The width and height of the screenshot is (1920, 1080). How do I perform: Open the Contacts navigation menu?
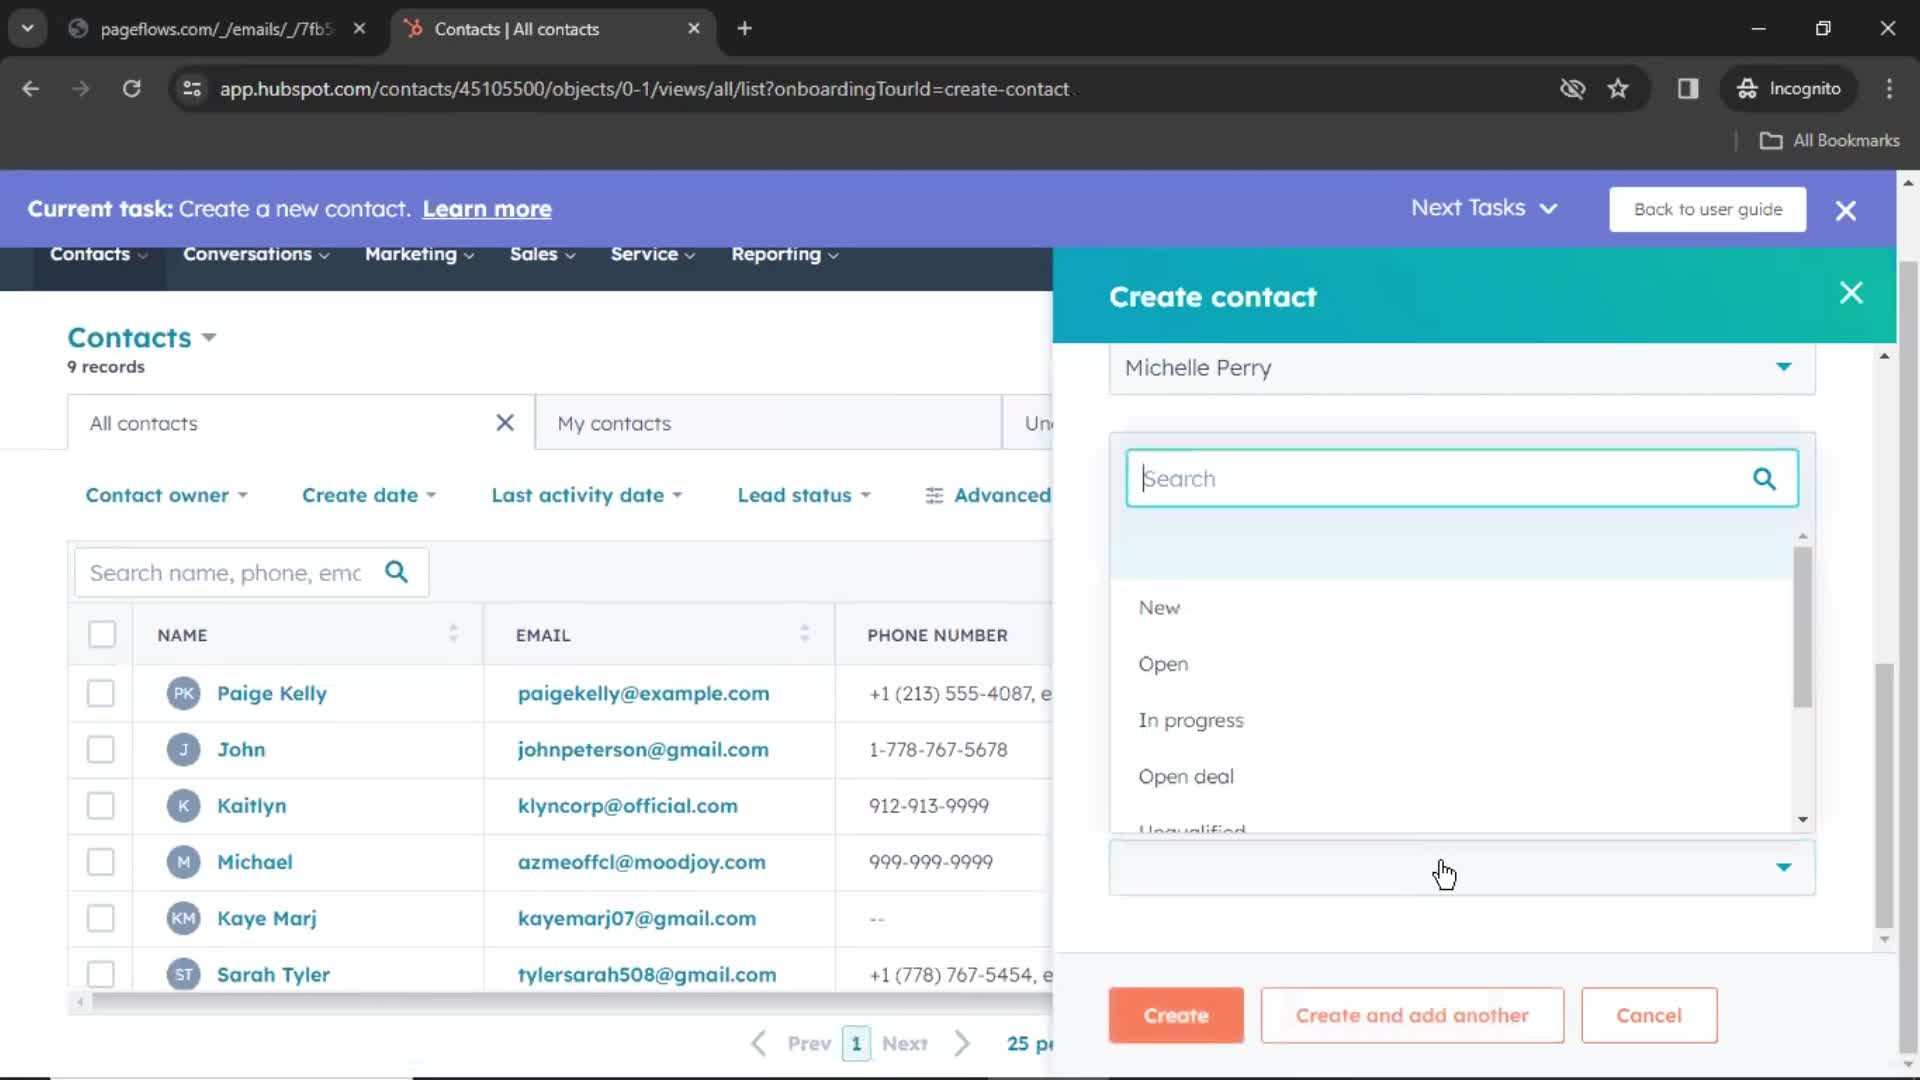click(x=99, y=255)
